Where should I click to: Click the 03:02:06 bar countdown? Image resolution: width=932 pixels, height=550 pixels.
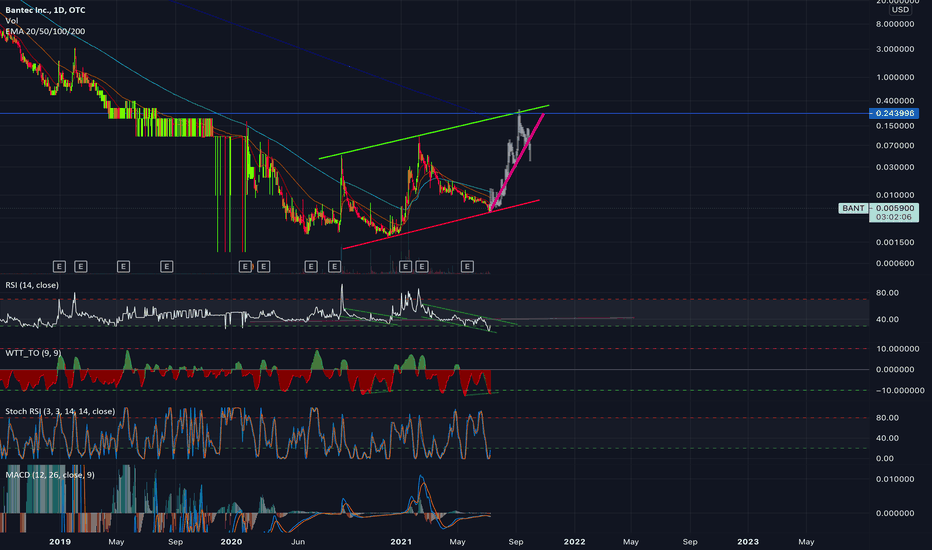(x=893, y=217)
